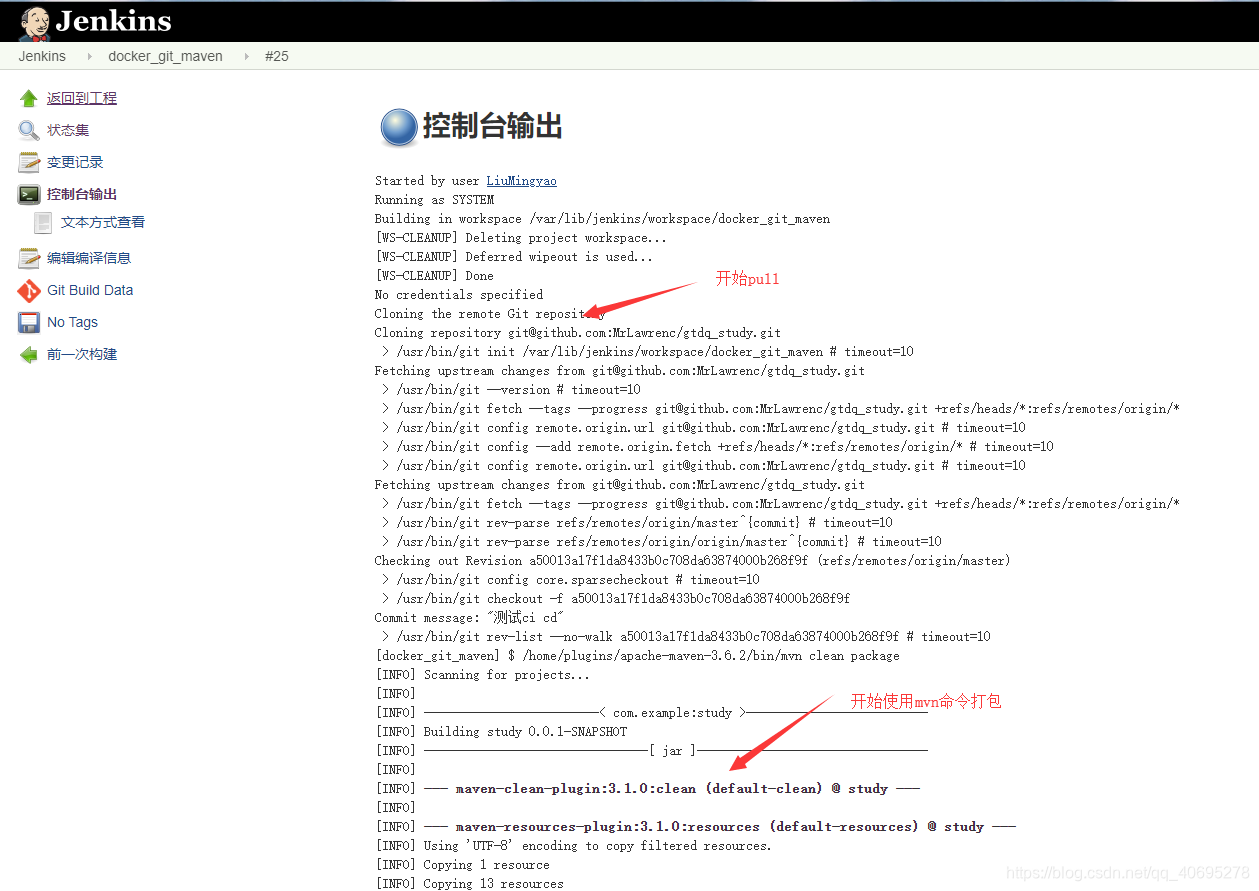Click the terminal icon beside 控制台输出
Screen dimensions: 1259x891
(29, 194)
